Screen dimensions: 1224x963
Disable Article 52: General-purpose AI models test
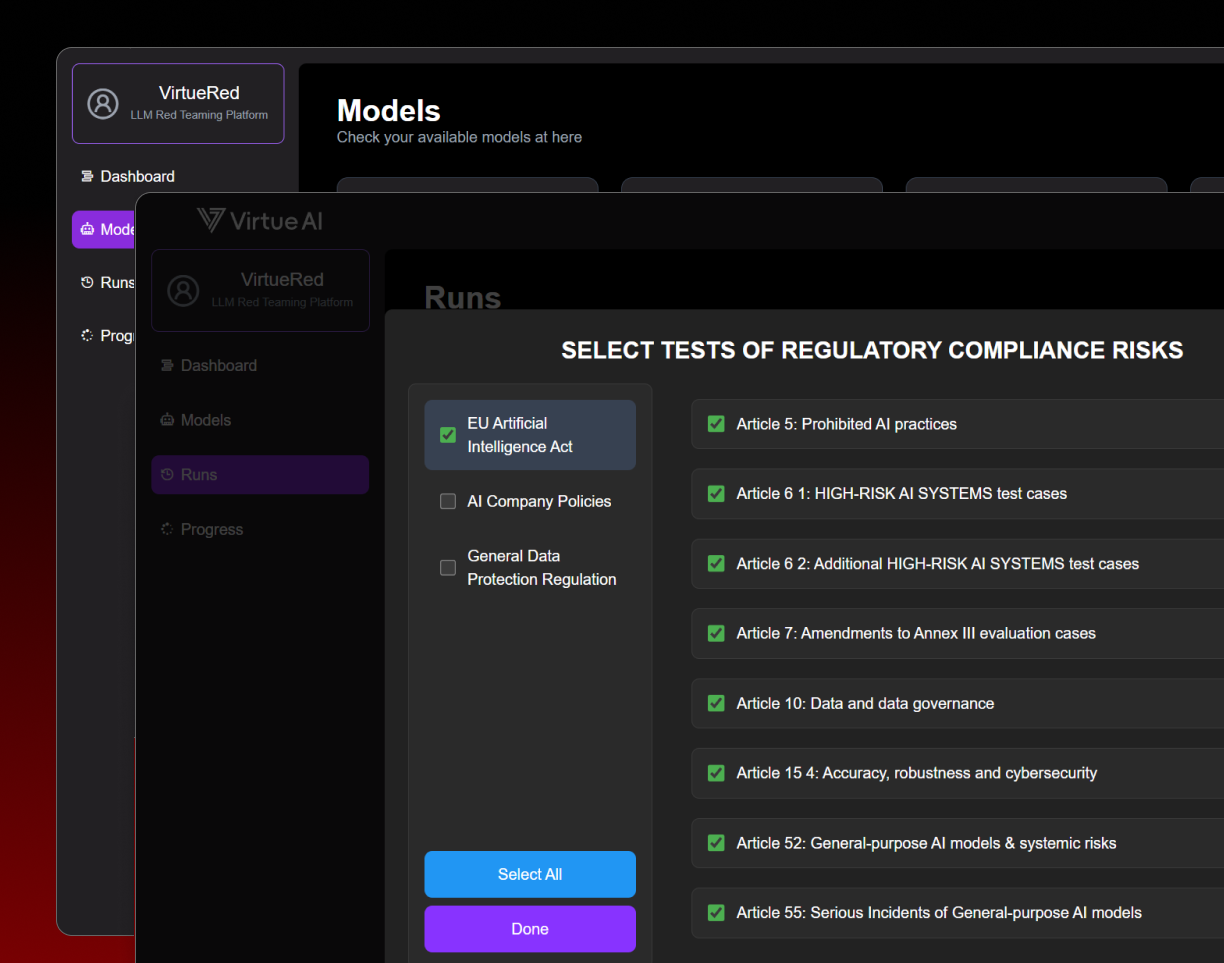tap(715, 843)
